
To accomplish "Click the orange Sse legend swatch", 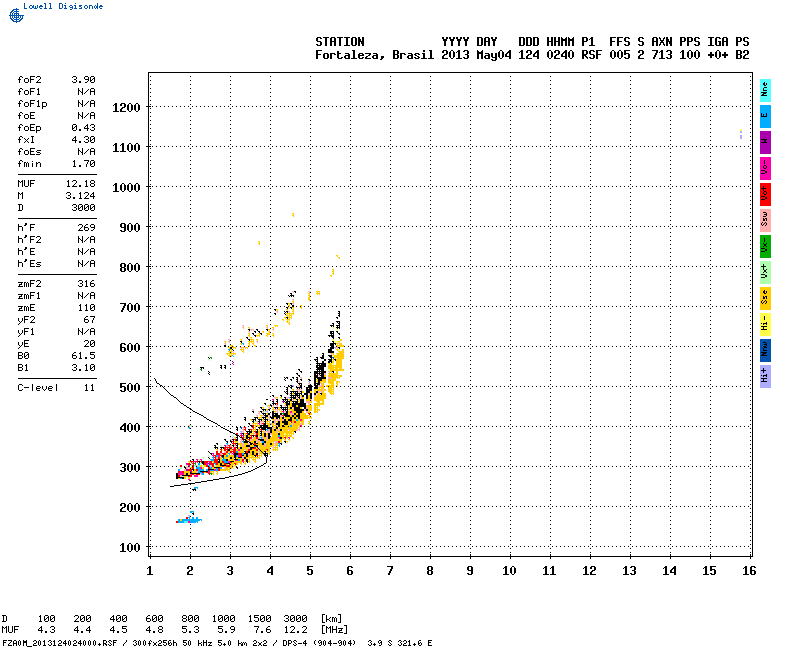I will (x=765, y=298).
